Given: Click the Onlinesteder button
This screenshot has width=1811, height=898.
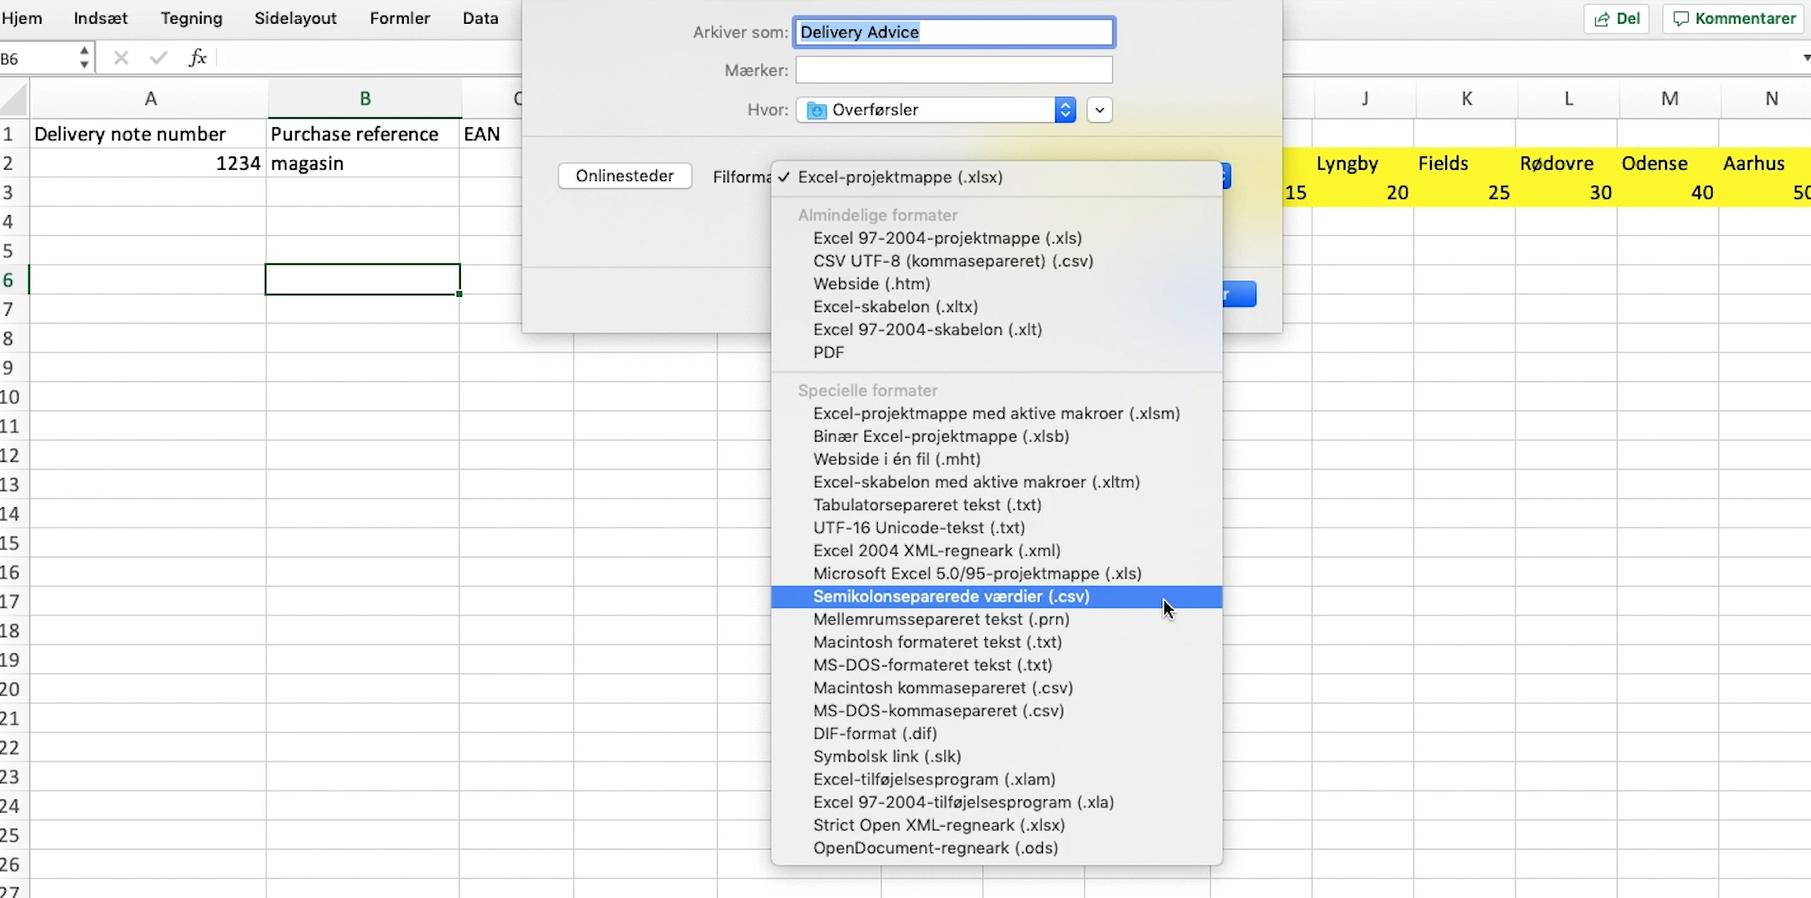Looking at the screenshot, I should pyautogui.click(x=624, y=176).
